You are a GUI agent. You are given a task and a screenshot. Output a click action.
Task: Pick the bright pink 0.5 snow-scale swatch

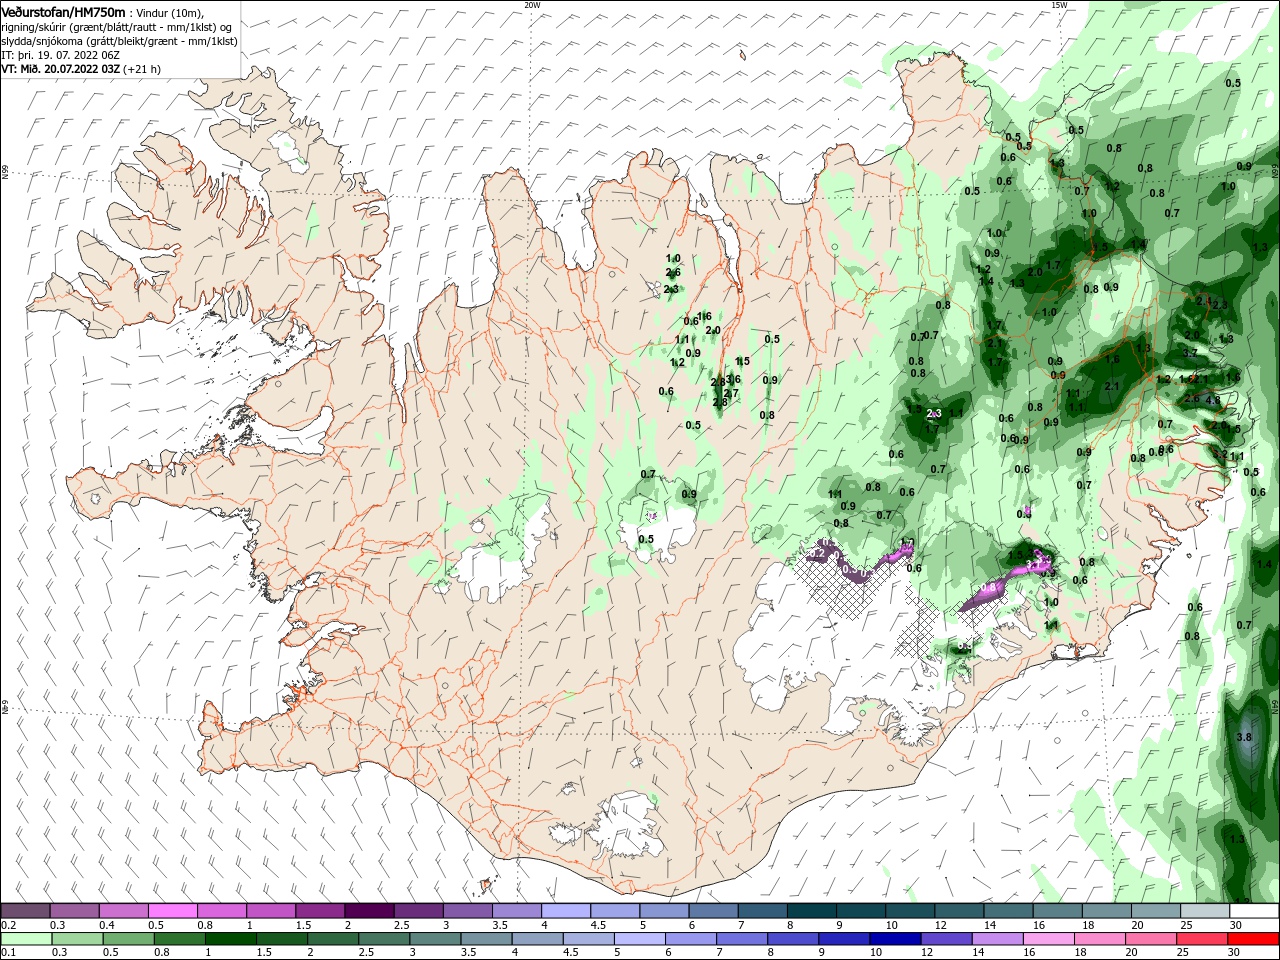(172, 911)
